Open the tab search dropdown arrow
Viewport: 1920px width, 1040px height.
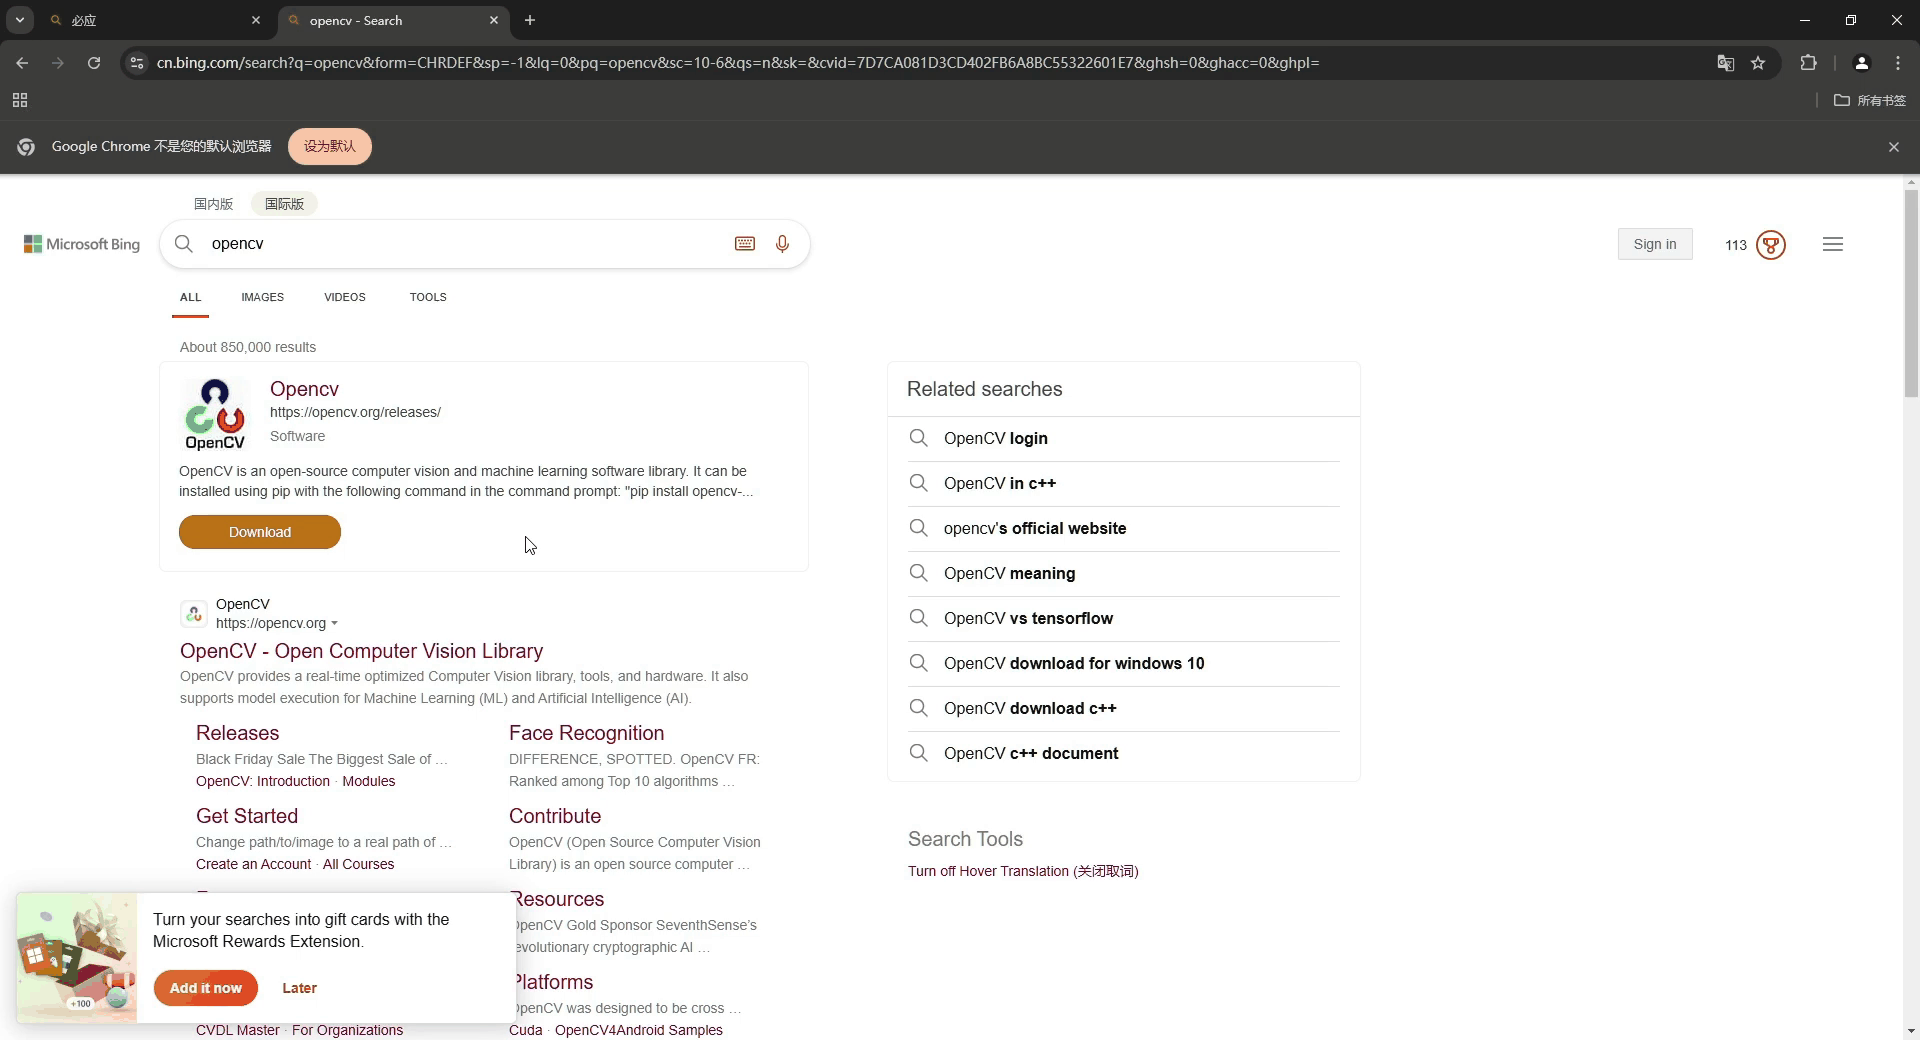pyautogui.click(x=19, y=20)
